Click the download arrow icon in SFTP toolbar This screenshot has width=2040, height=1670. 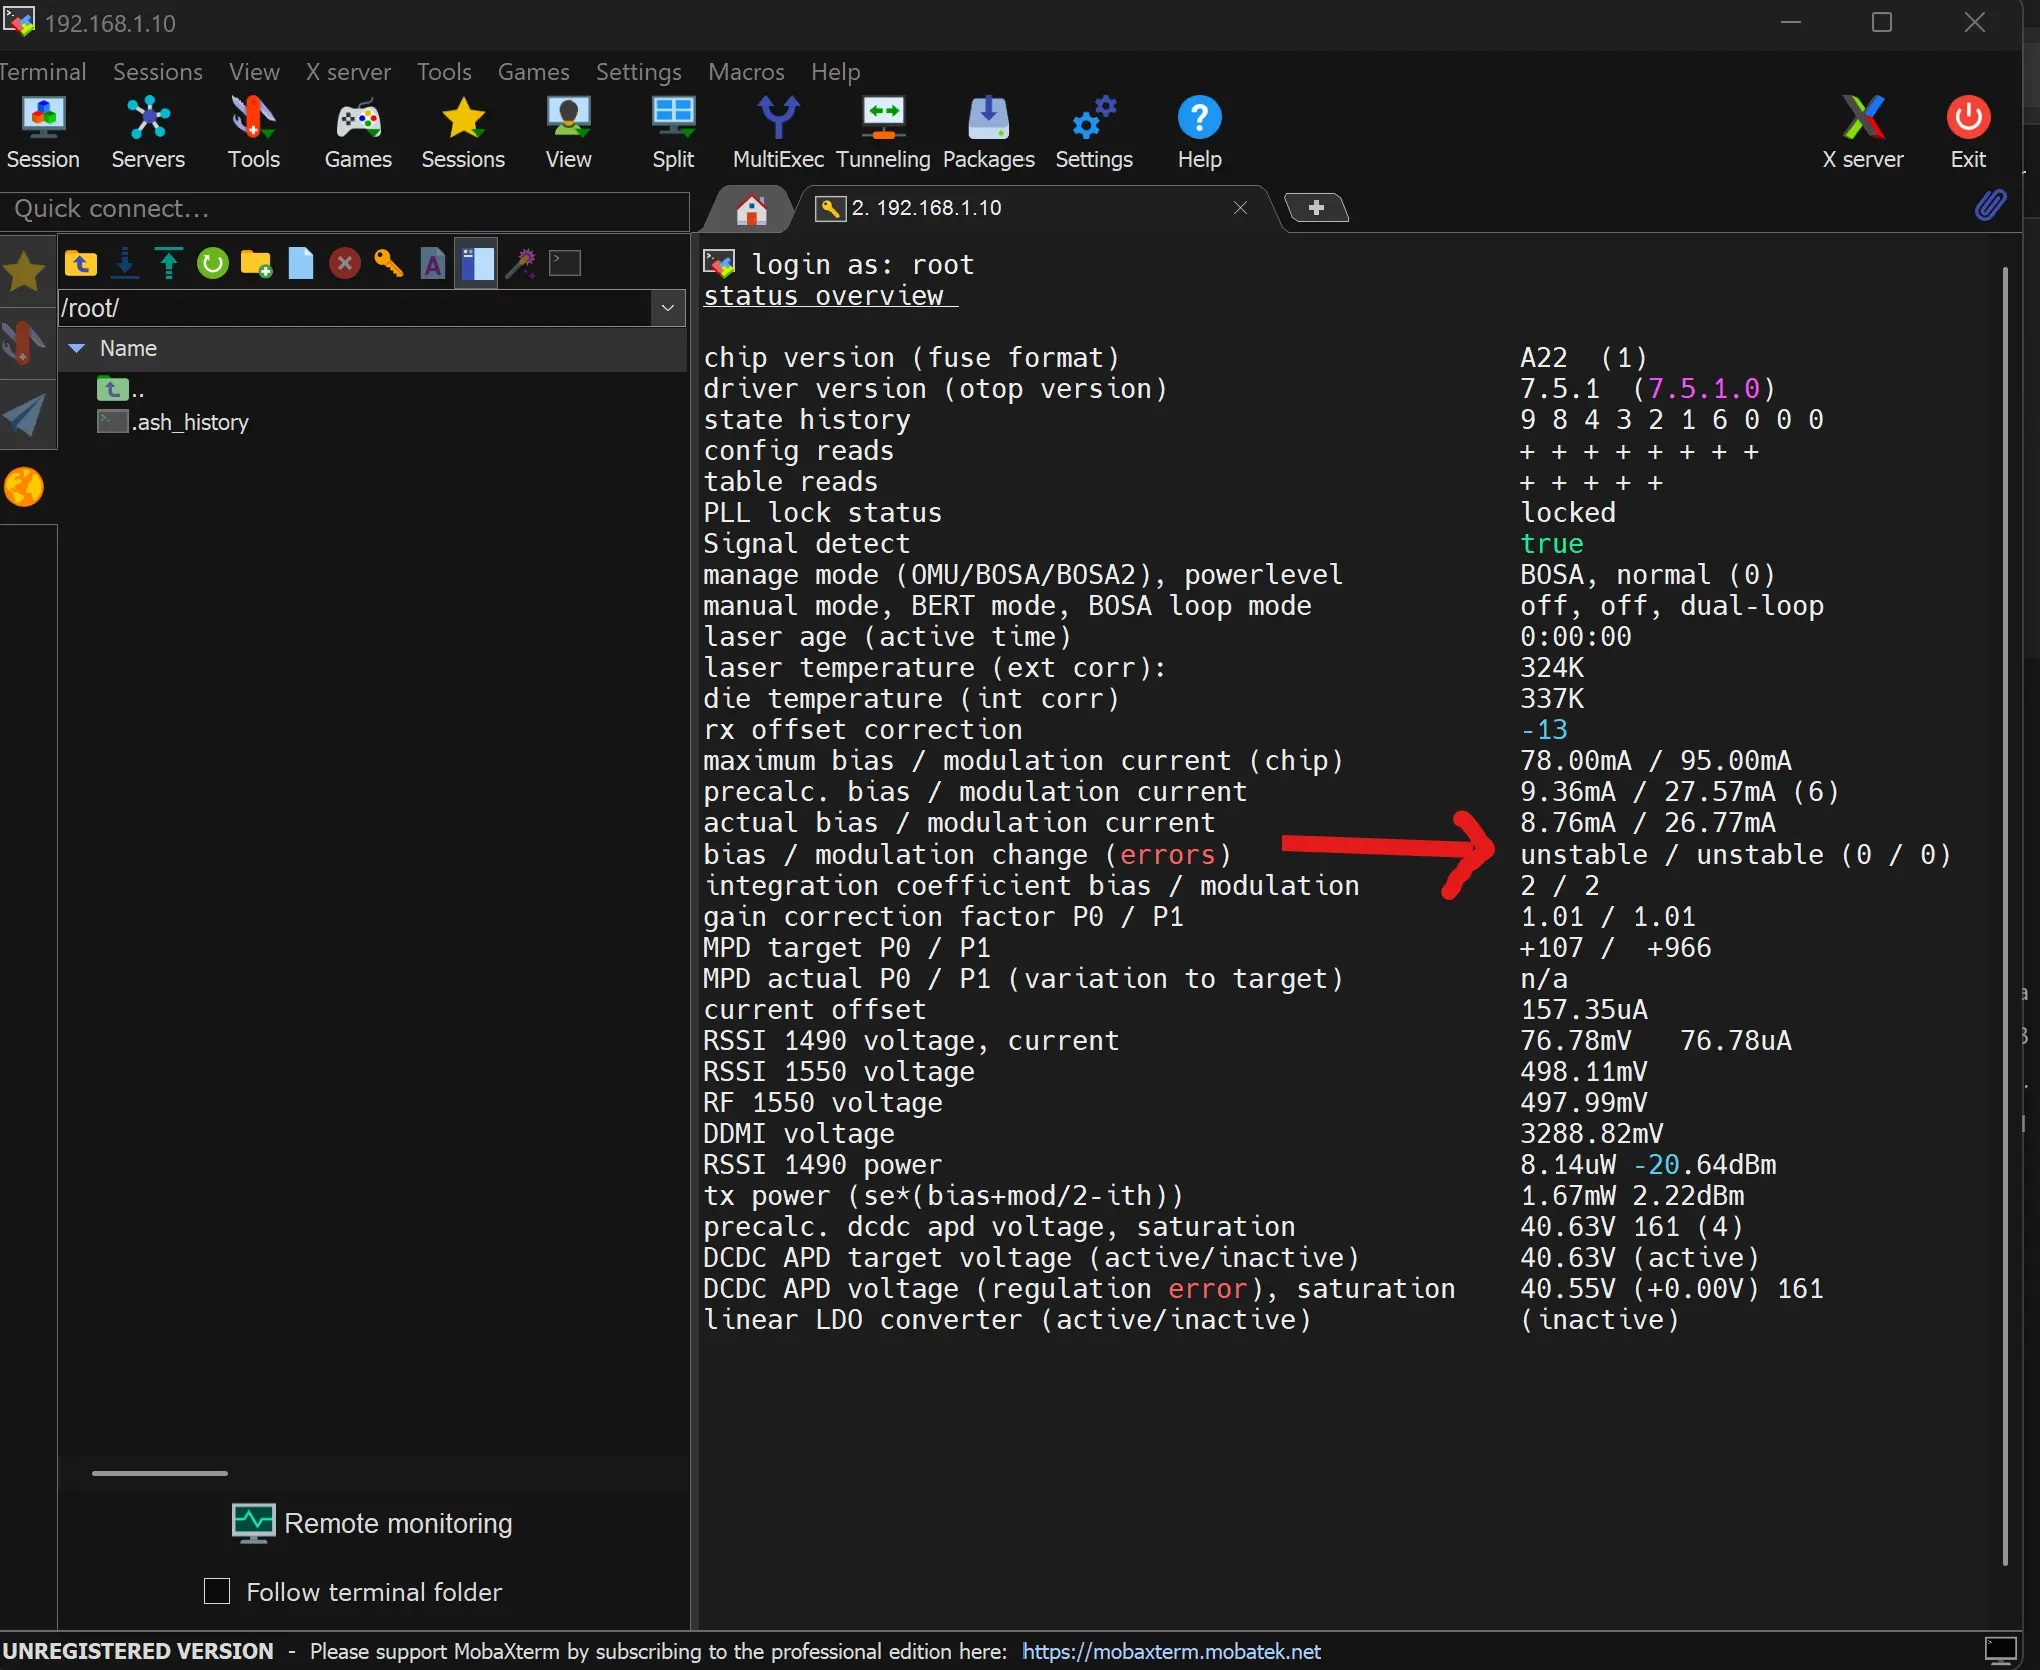[x=125, y=264]
